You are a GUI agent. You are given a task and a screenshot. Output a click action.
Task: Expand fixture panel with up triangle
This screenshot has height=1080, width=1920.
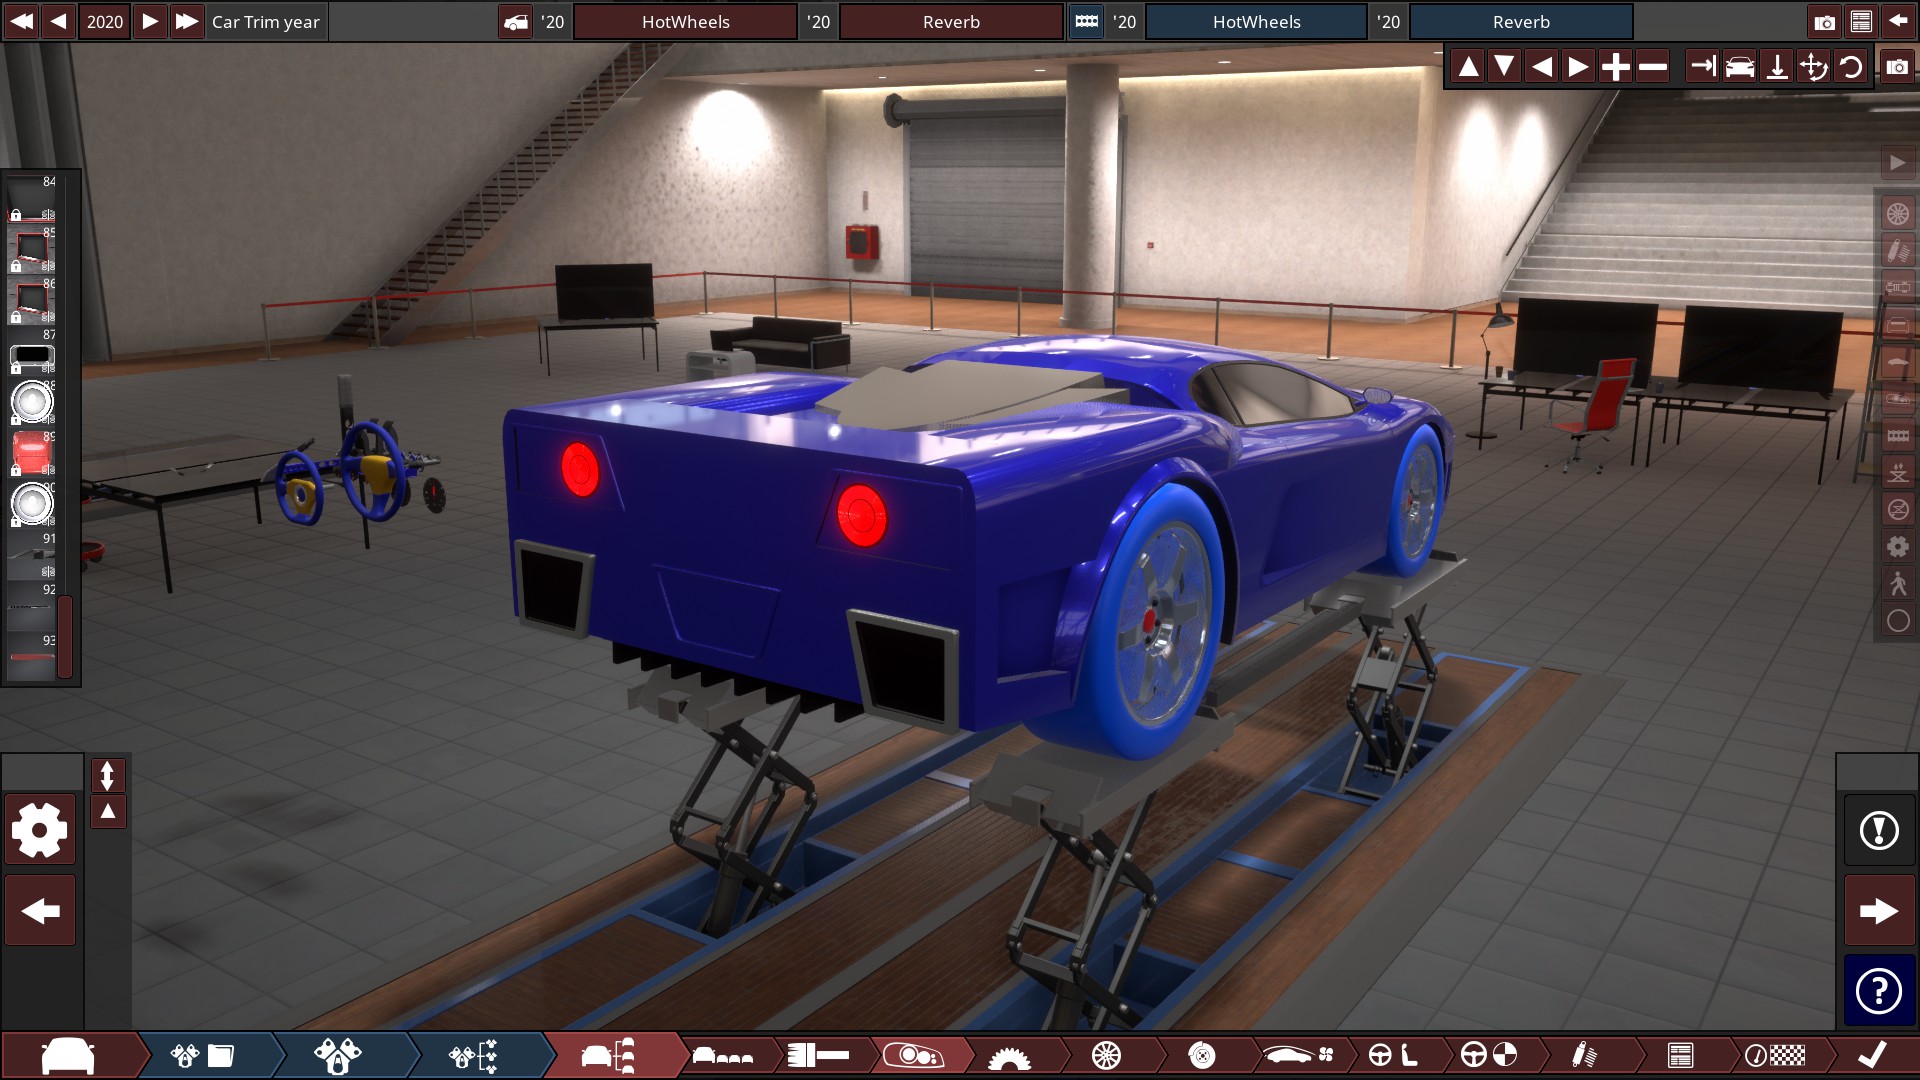(108, 811)
